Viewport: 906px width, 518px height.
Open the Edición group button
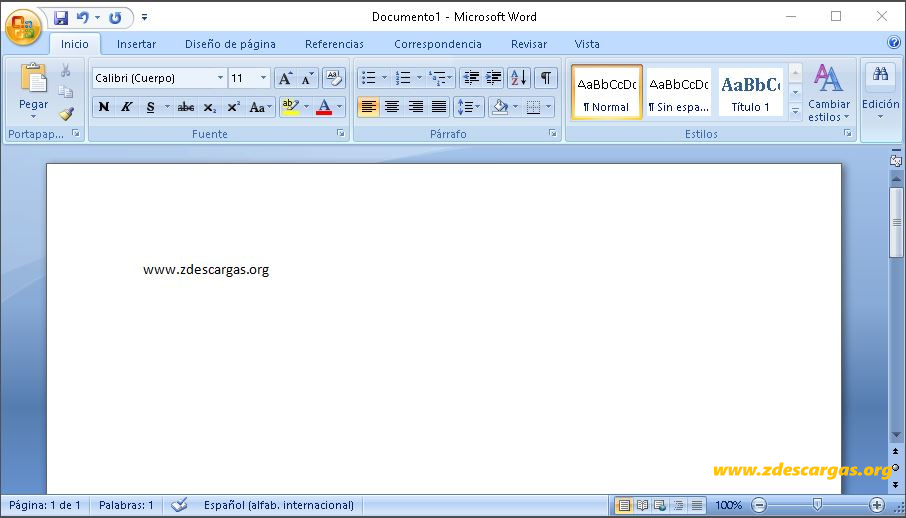point(881,92)
